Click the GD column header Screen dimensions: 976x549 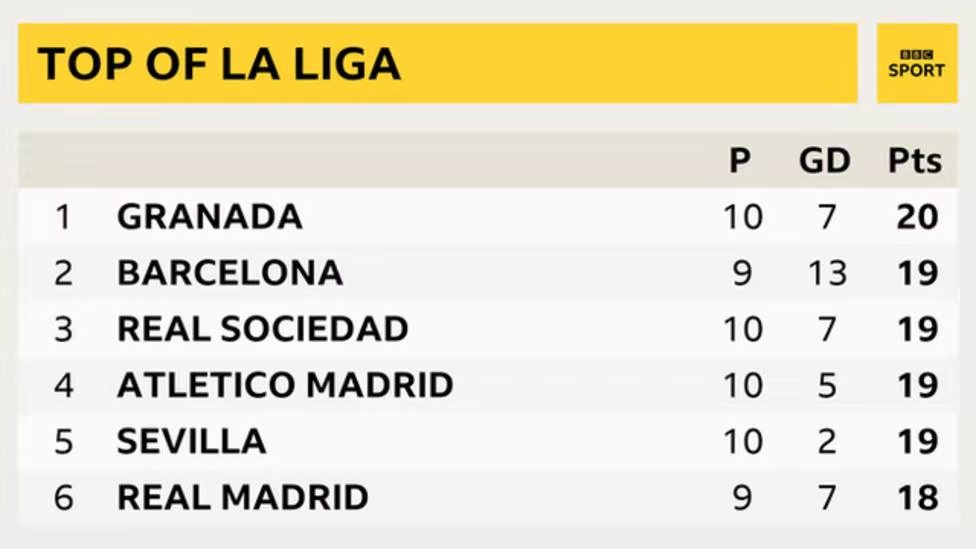tap(825, 160)
